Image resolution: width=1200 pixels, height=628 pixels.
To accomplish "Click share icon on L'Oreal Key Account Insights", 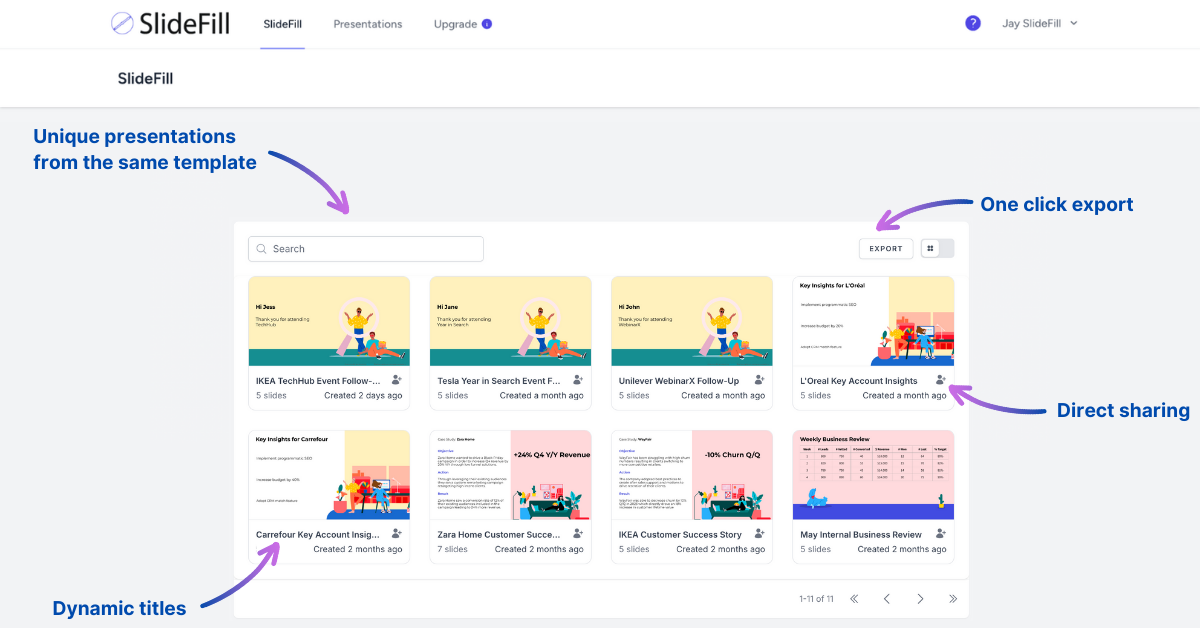I will pos(940,381).
